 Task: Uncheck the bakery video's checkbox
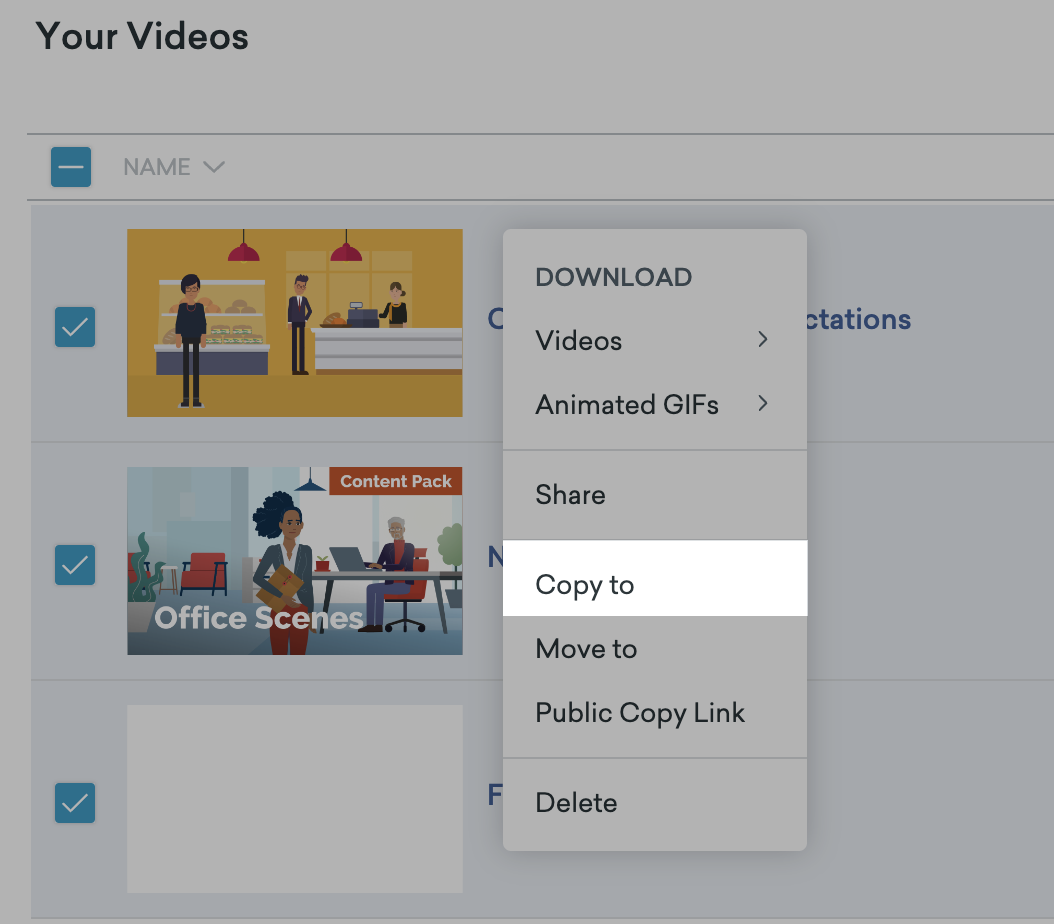(75, 327)
